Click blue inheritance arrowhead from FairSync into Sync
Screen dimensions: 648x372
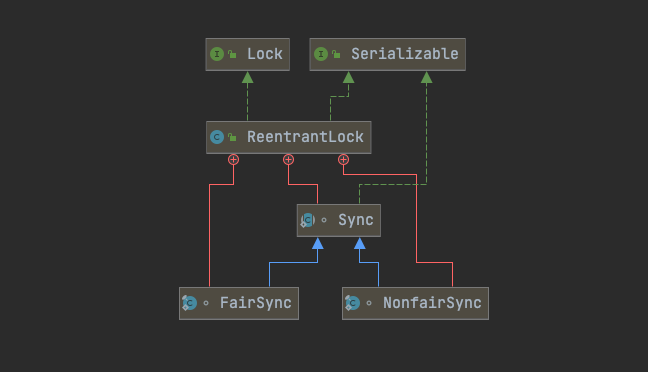tap(317, 243)
